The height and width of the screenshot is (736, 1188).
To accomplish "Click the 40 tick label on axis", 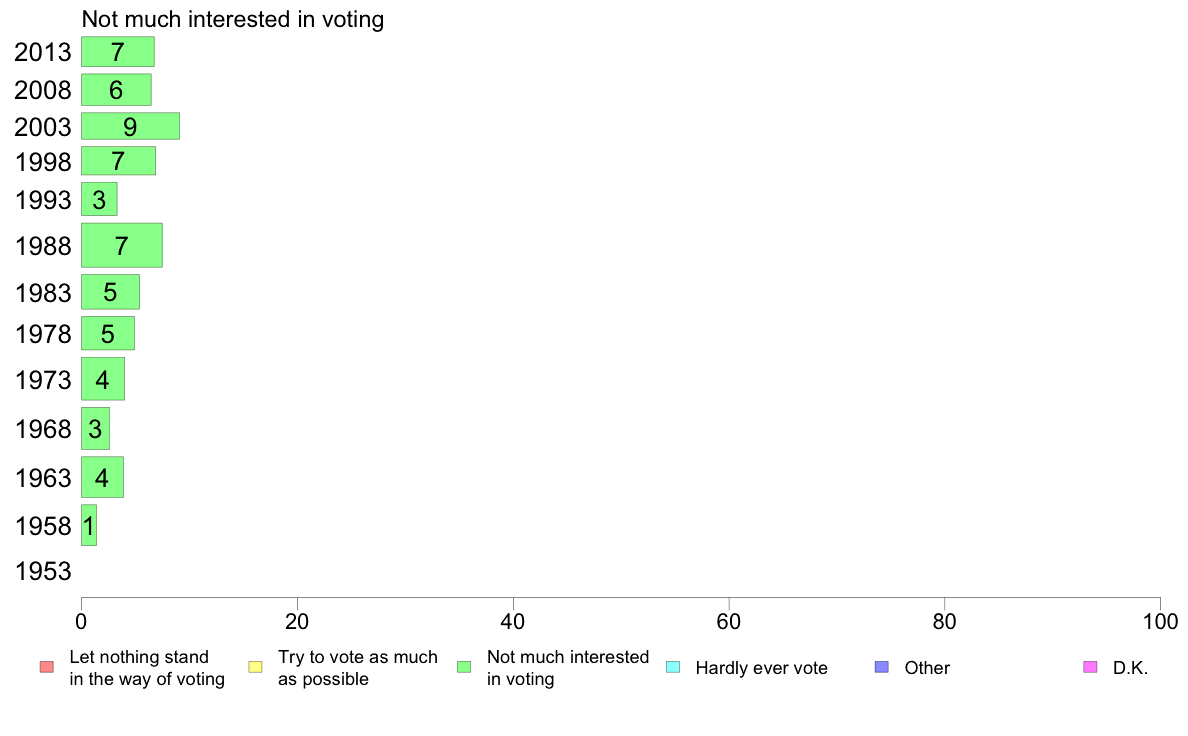I will click(x=513, y=622).
